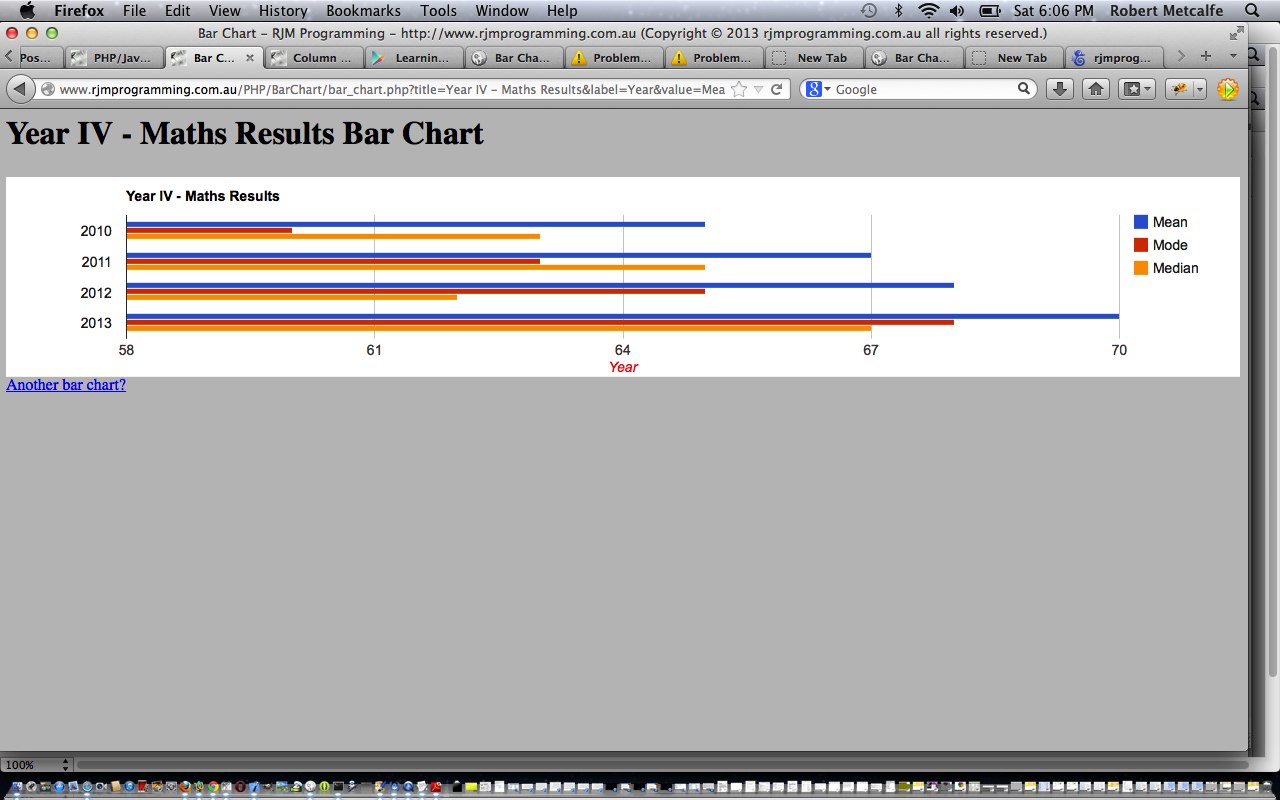Image resolution: width=1280 pixels, height=800 pixels.
Task: Bookmark this page with the star icon
Action: [x=738, y=89]
